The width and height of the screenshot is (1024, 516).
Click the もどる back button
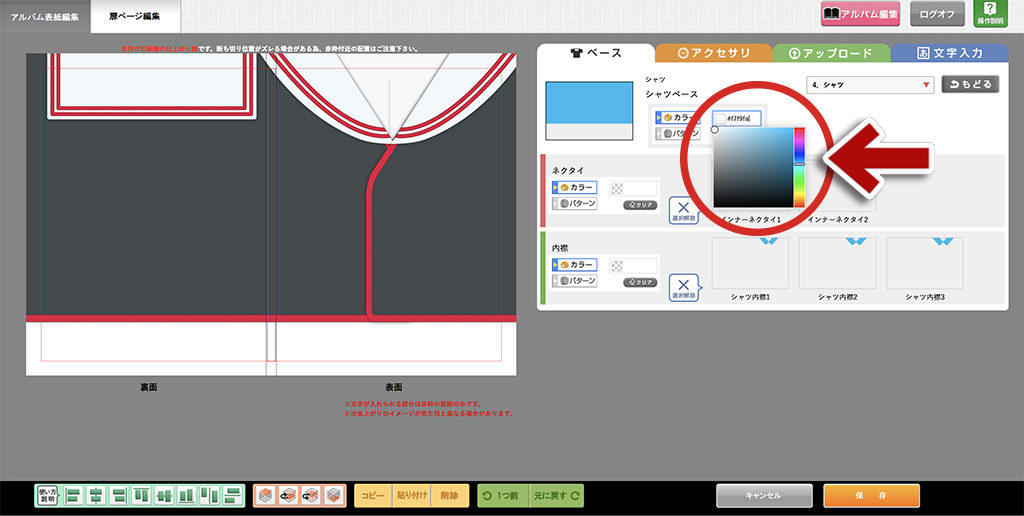click(970, 84)
